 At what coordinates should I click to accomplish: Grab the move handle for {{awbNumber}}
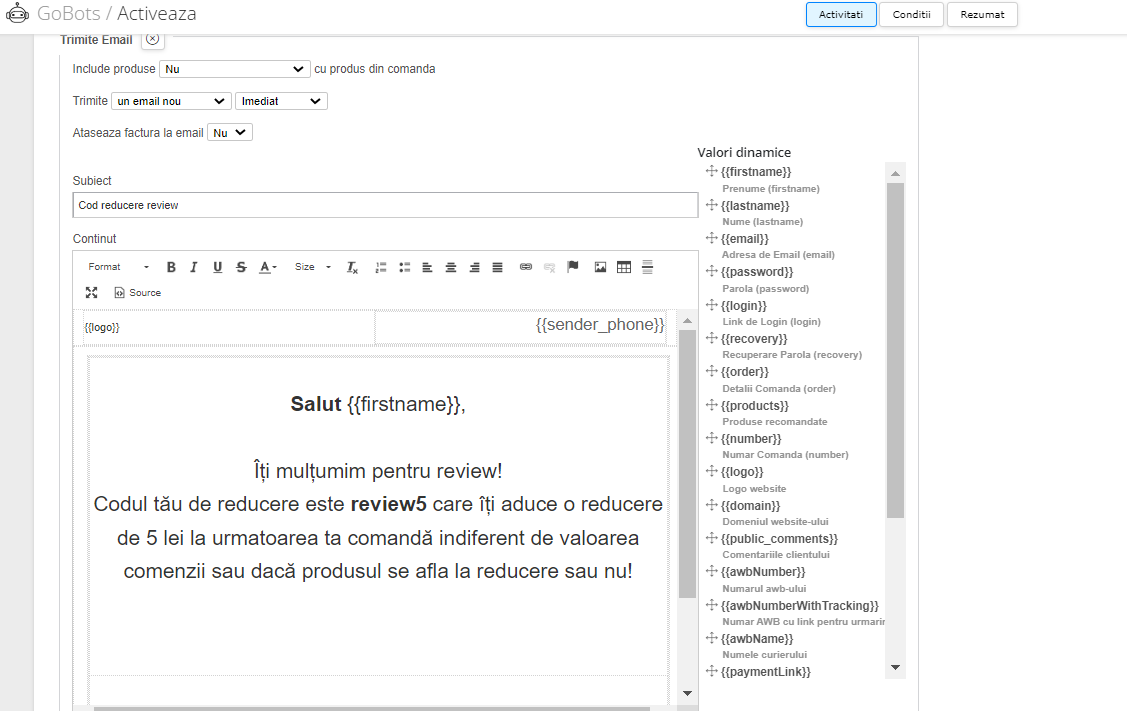click(712, 571)
